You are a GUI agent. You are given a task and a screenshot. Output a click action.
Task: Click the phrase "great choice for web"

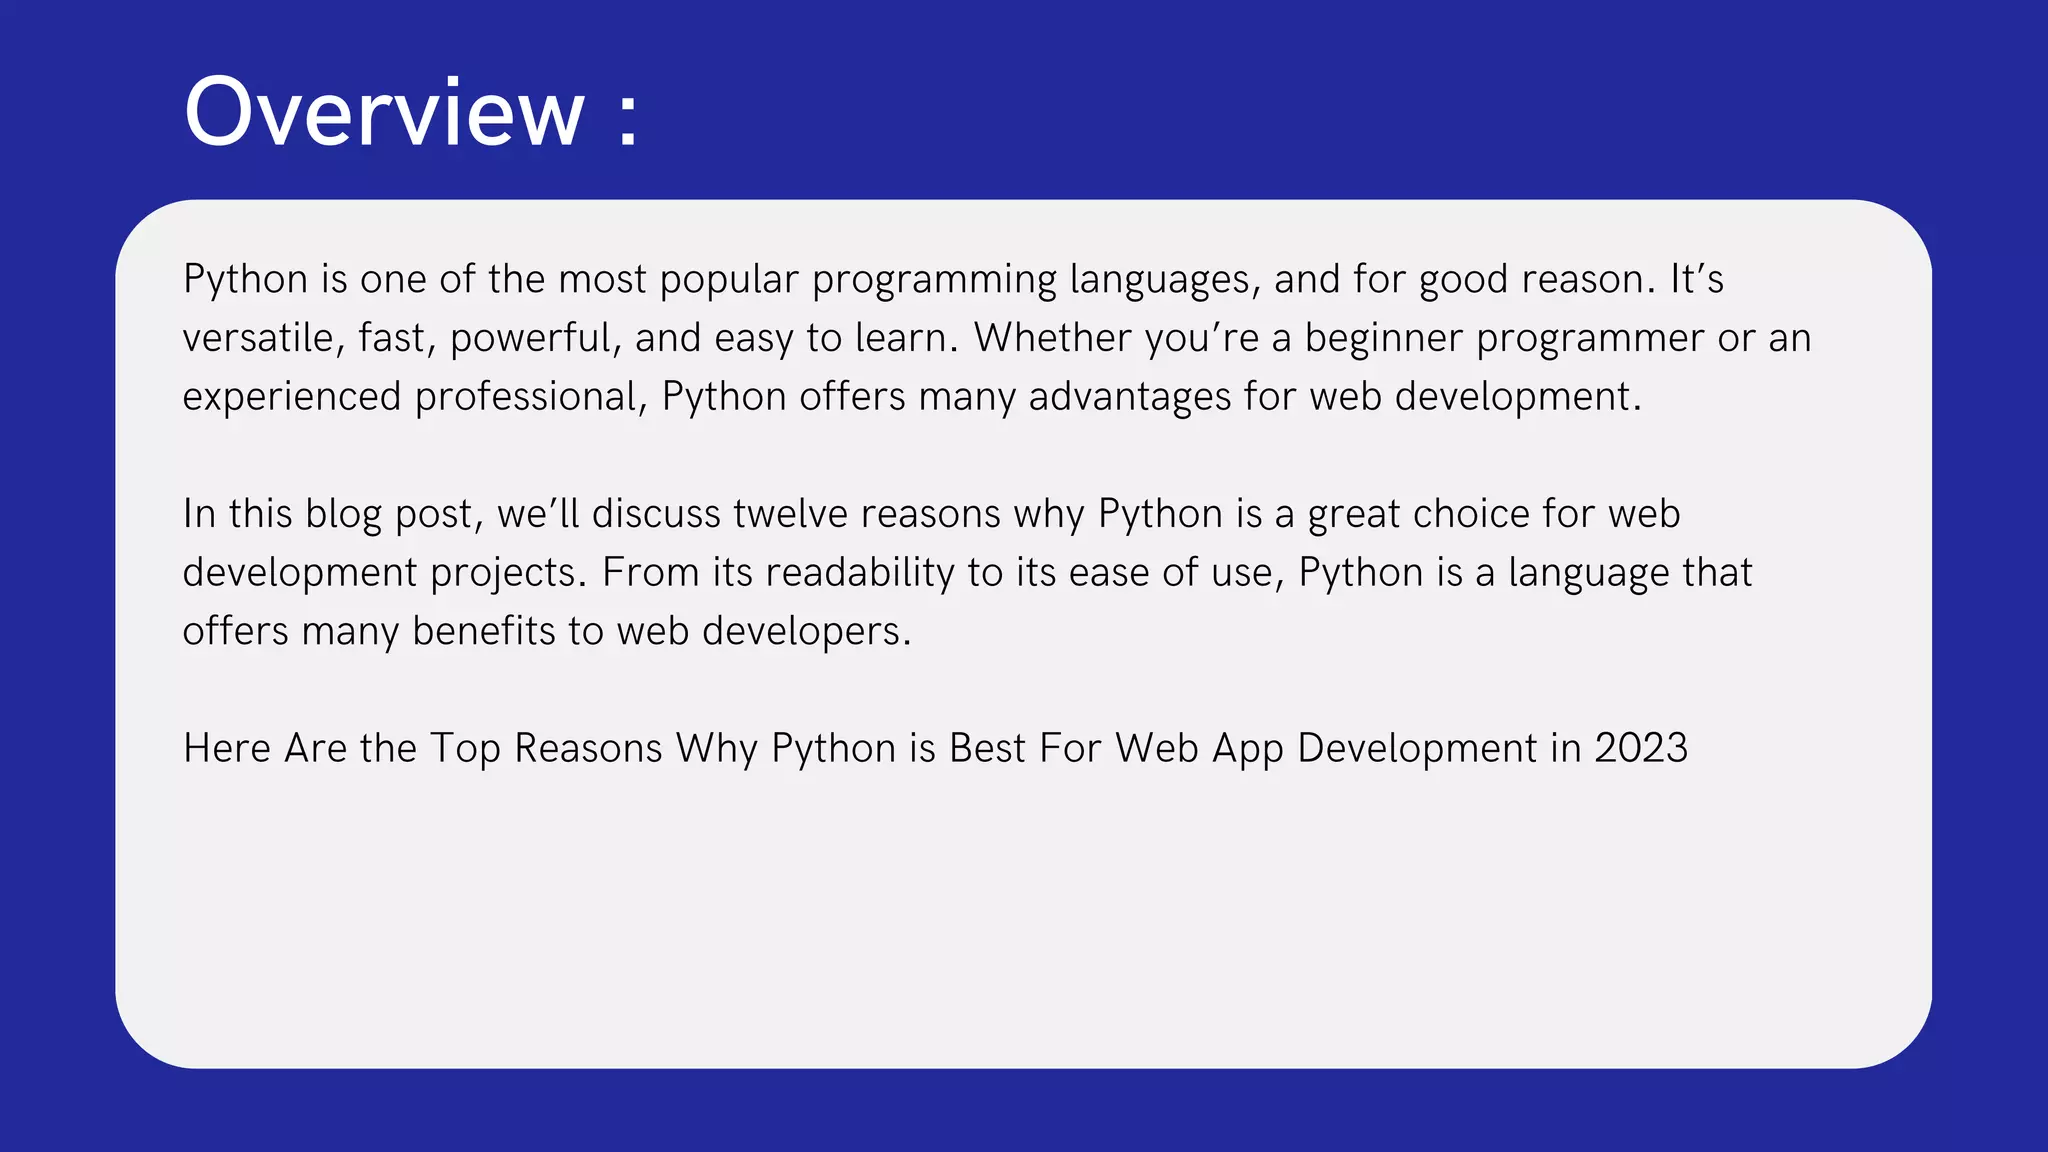click(x=1493, y=514)
